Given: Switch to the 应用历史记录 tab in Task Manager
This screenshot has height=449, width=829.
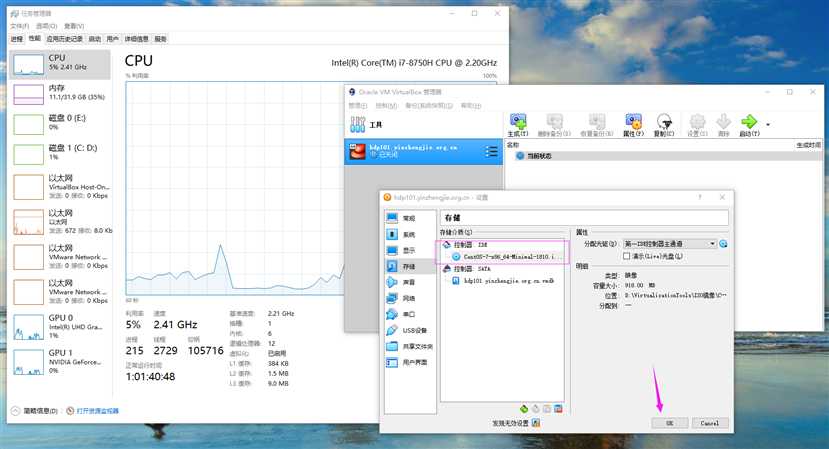Looking at the screenshot, I should click(x=65, y=39).
